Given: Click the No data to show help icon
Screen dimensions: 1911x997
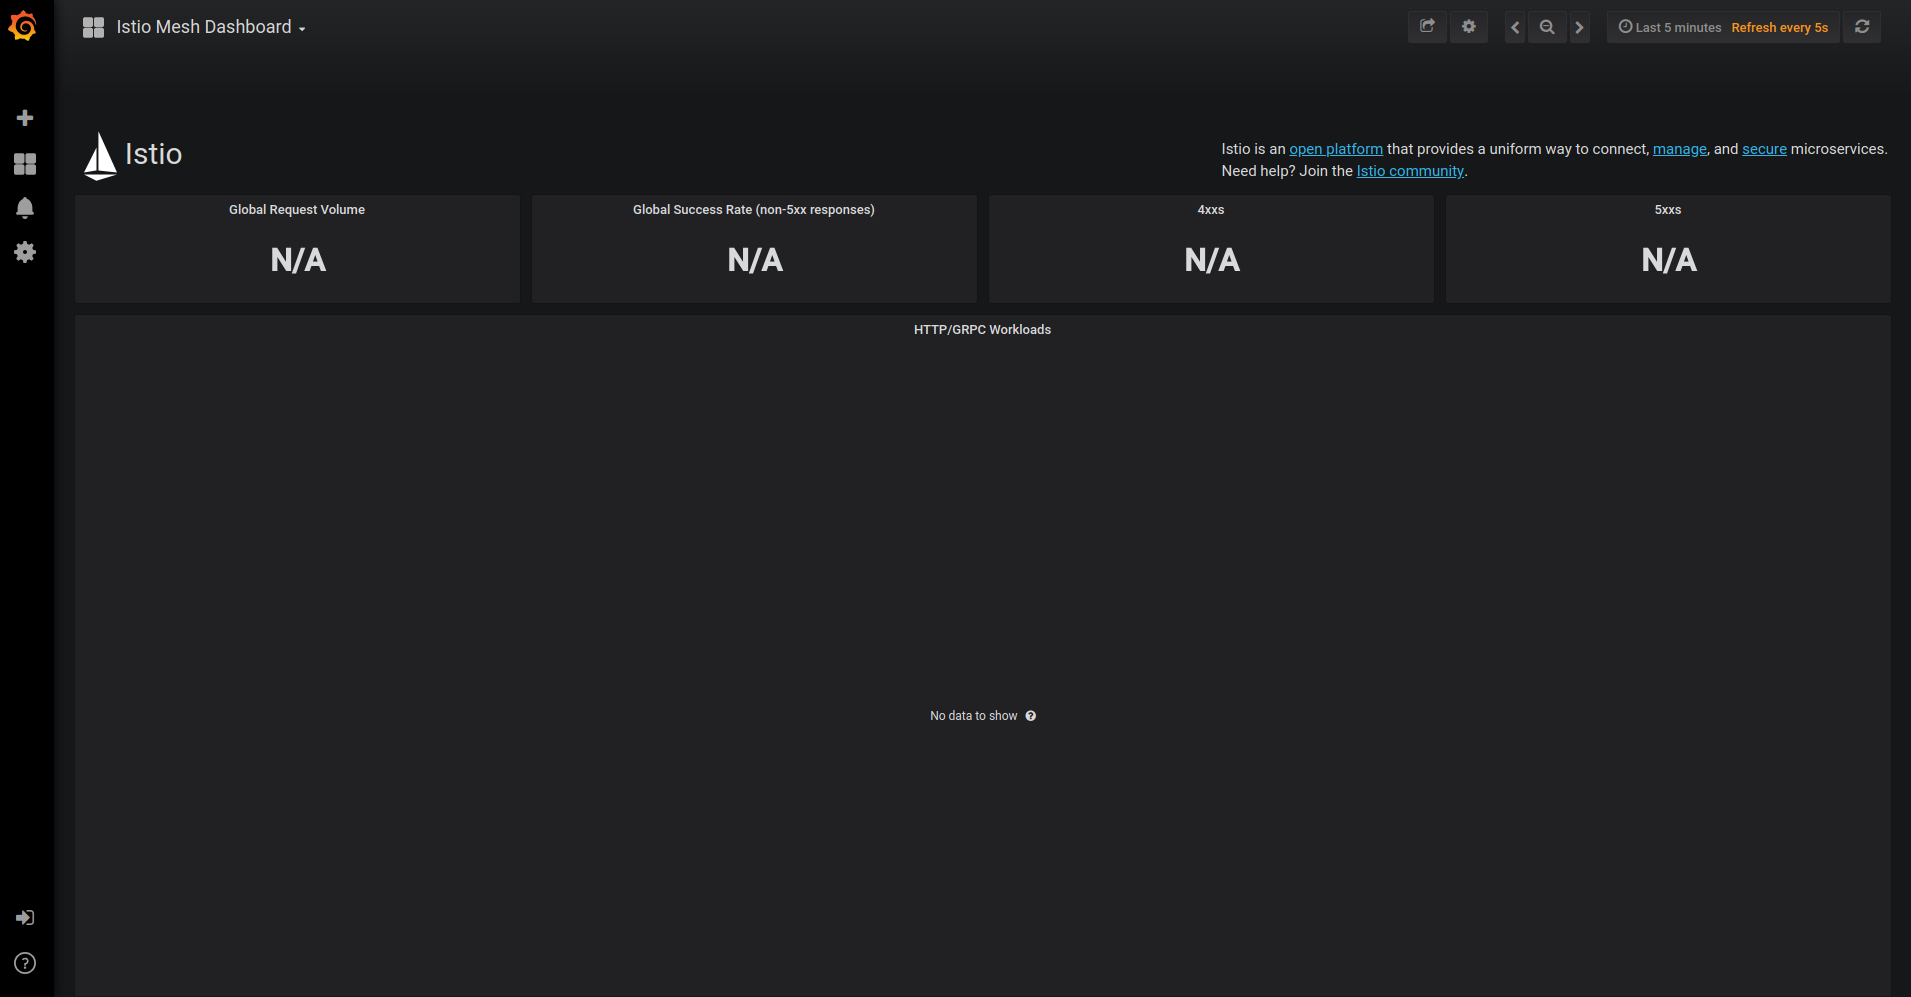Looking at the screenshot, I should pyautogui.click(x=1031, y=716).
